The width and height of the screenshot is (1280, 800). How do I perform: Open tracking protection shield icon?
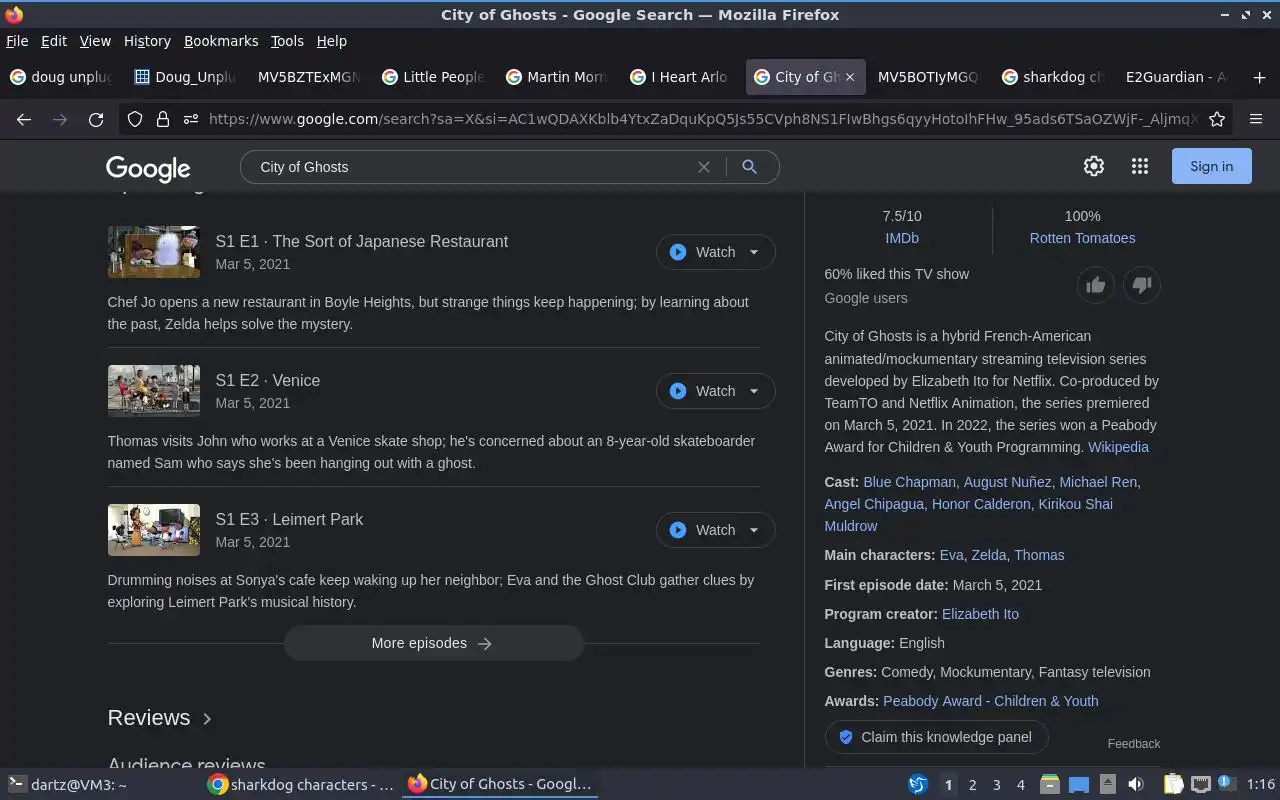135,119
